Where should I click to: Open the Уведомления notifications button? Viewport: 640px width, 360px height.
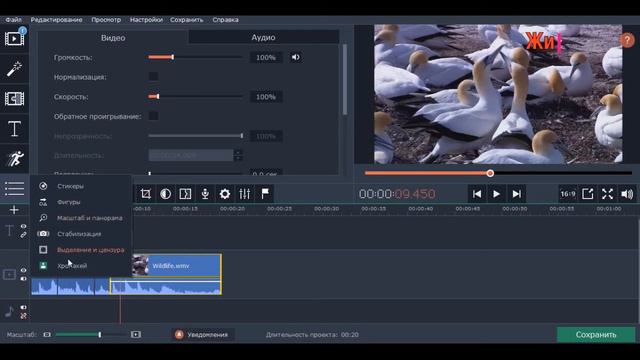point(203,335)
